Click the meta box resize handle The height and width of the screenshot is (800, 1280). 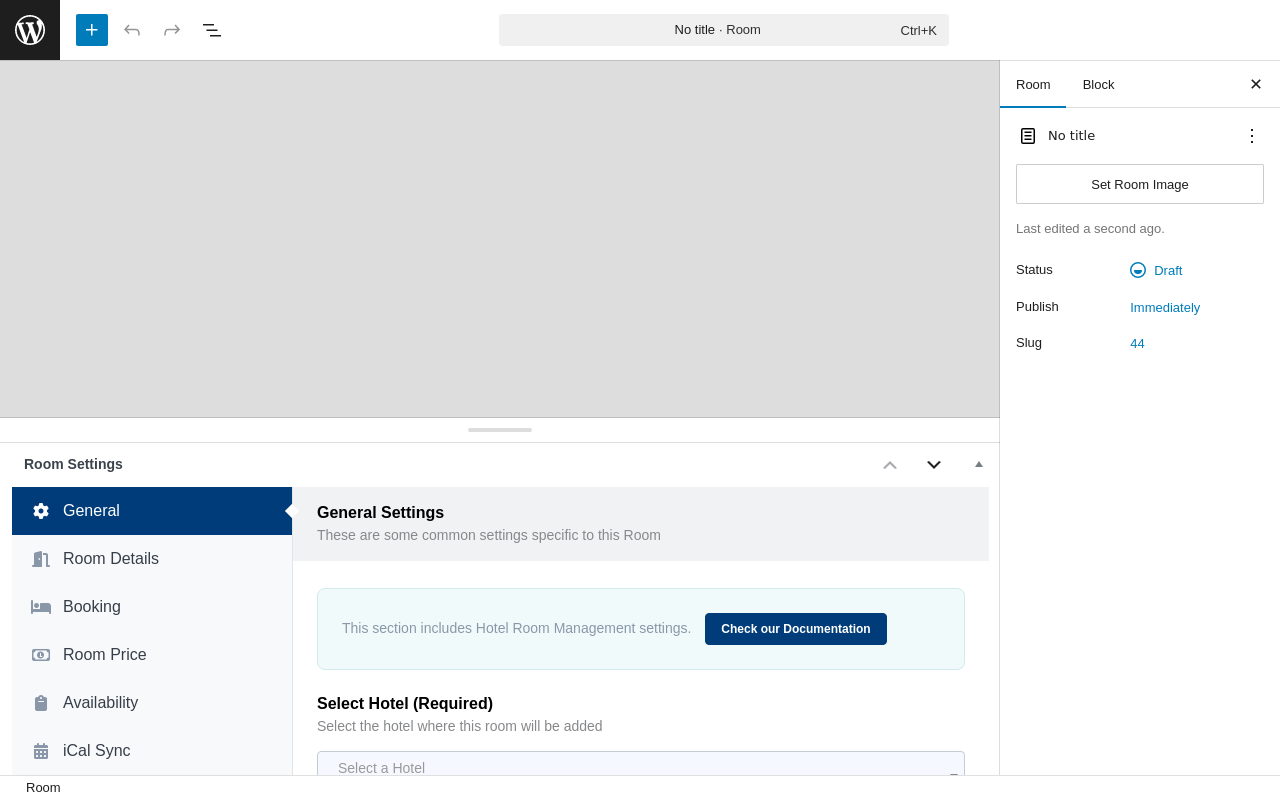[500, 430]
